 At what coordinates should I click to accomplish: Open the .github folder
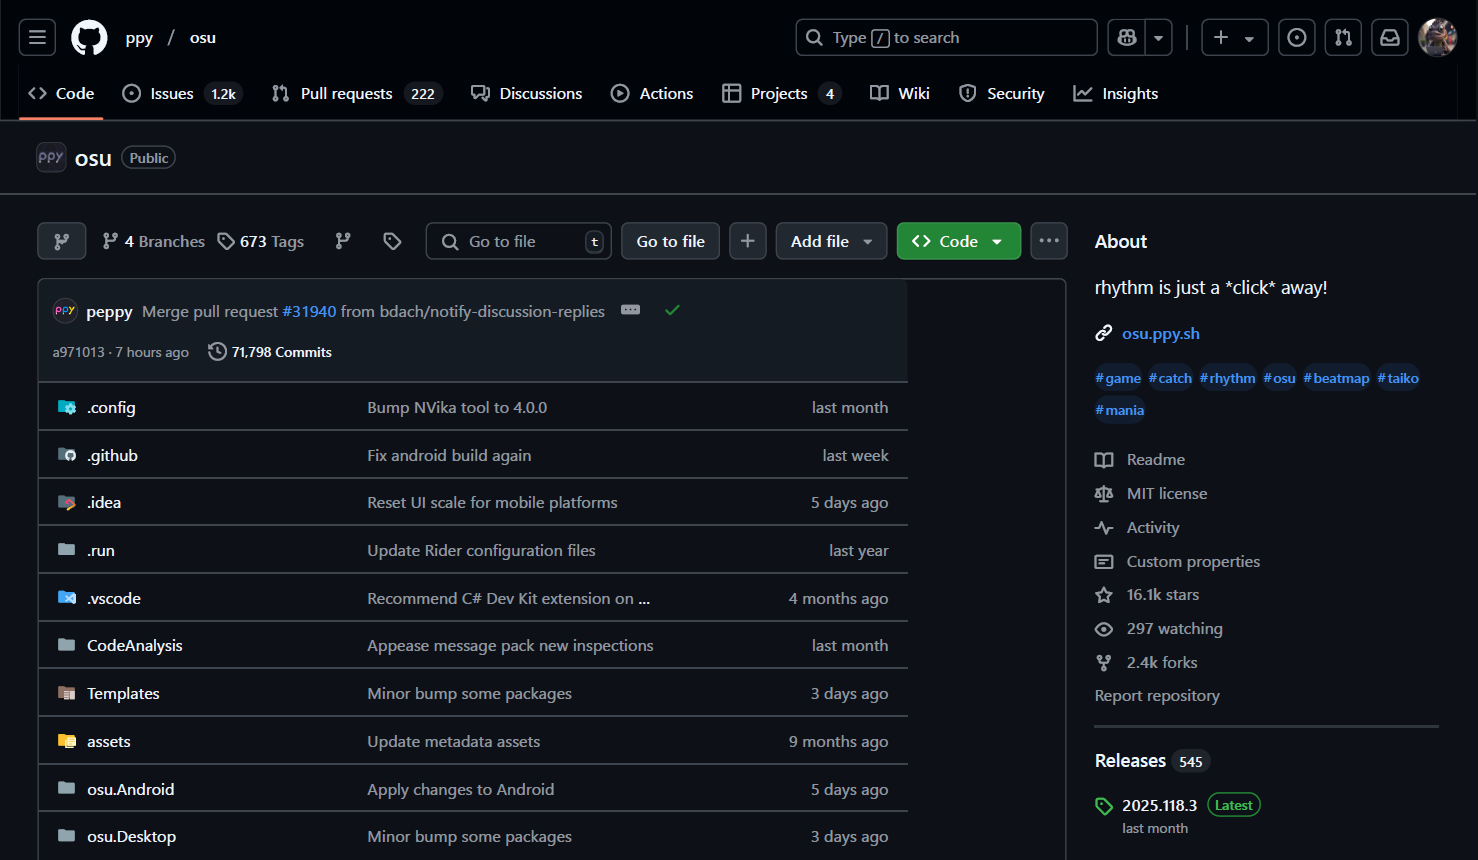[x=112, y=455]
